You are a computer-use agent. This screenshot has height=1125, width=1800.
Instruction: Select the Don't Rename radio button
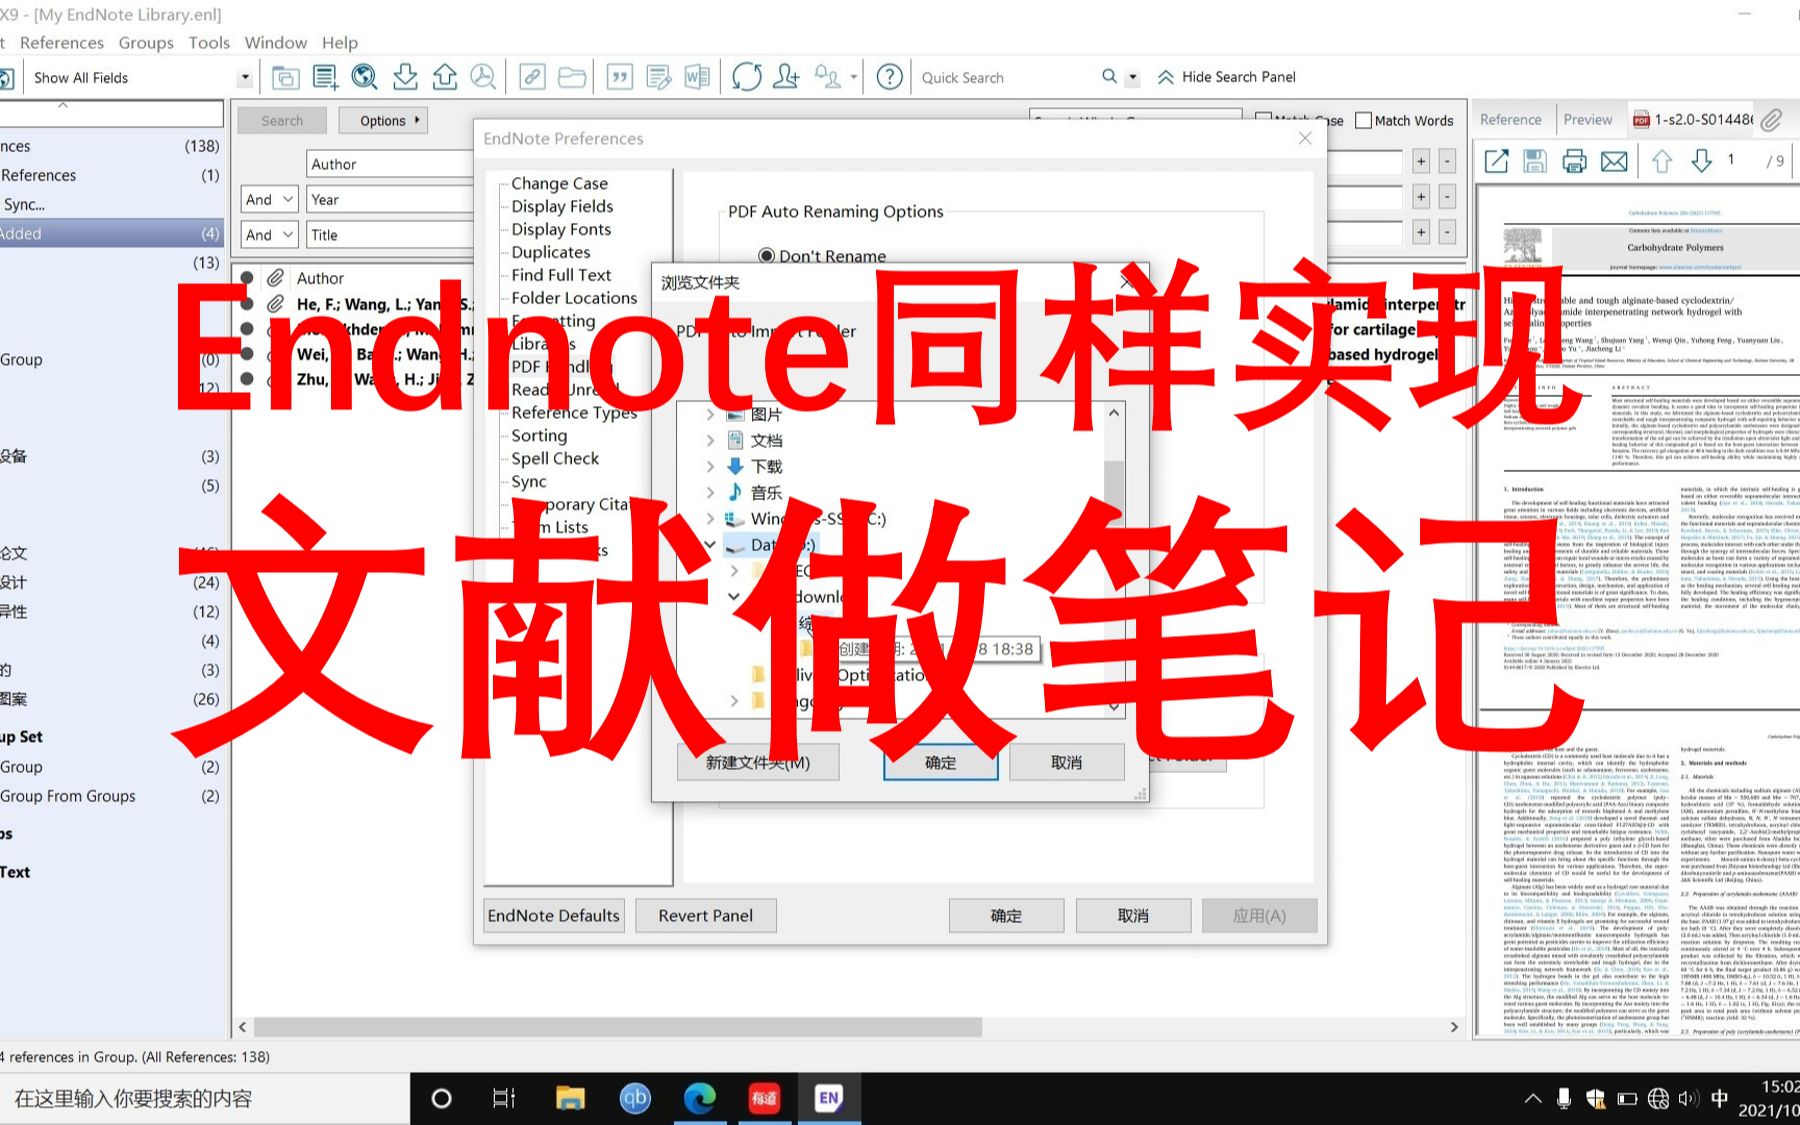766,255
